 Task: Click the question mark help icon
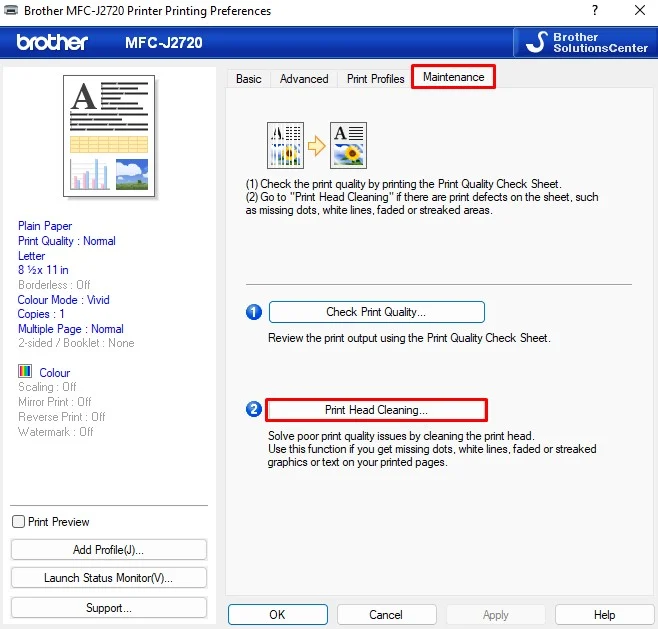[595, 10]
